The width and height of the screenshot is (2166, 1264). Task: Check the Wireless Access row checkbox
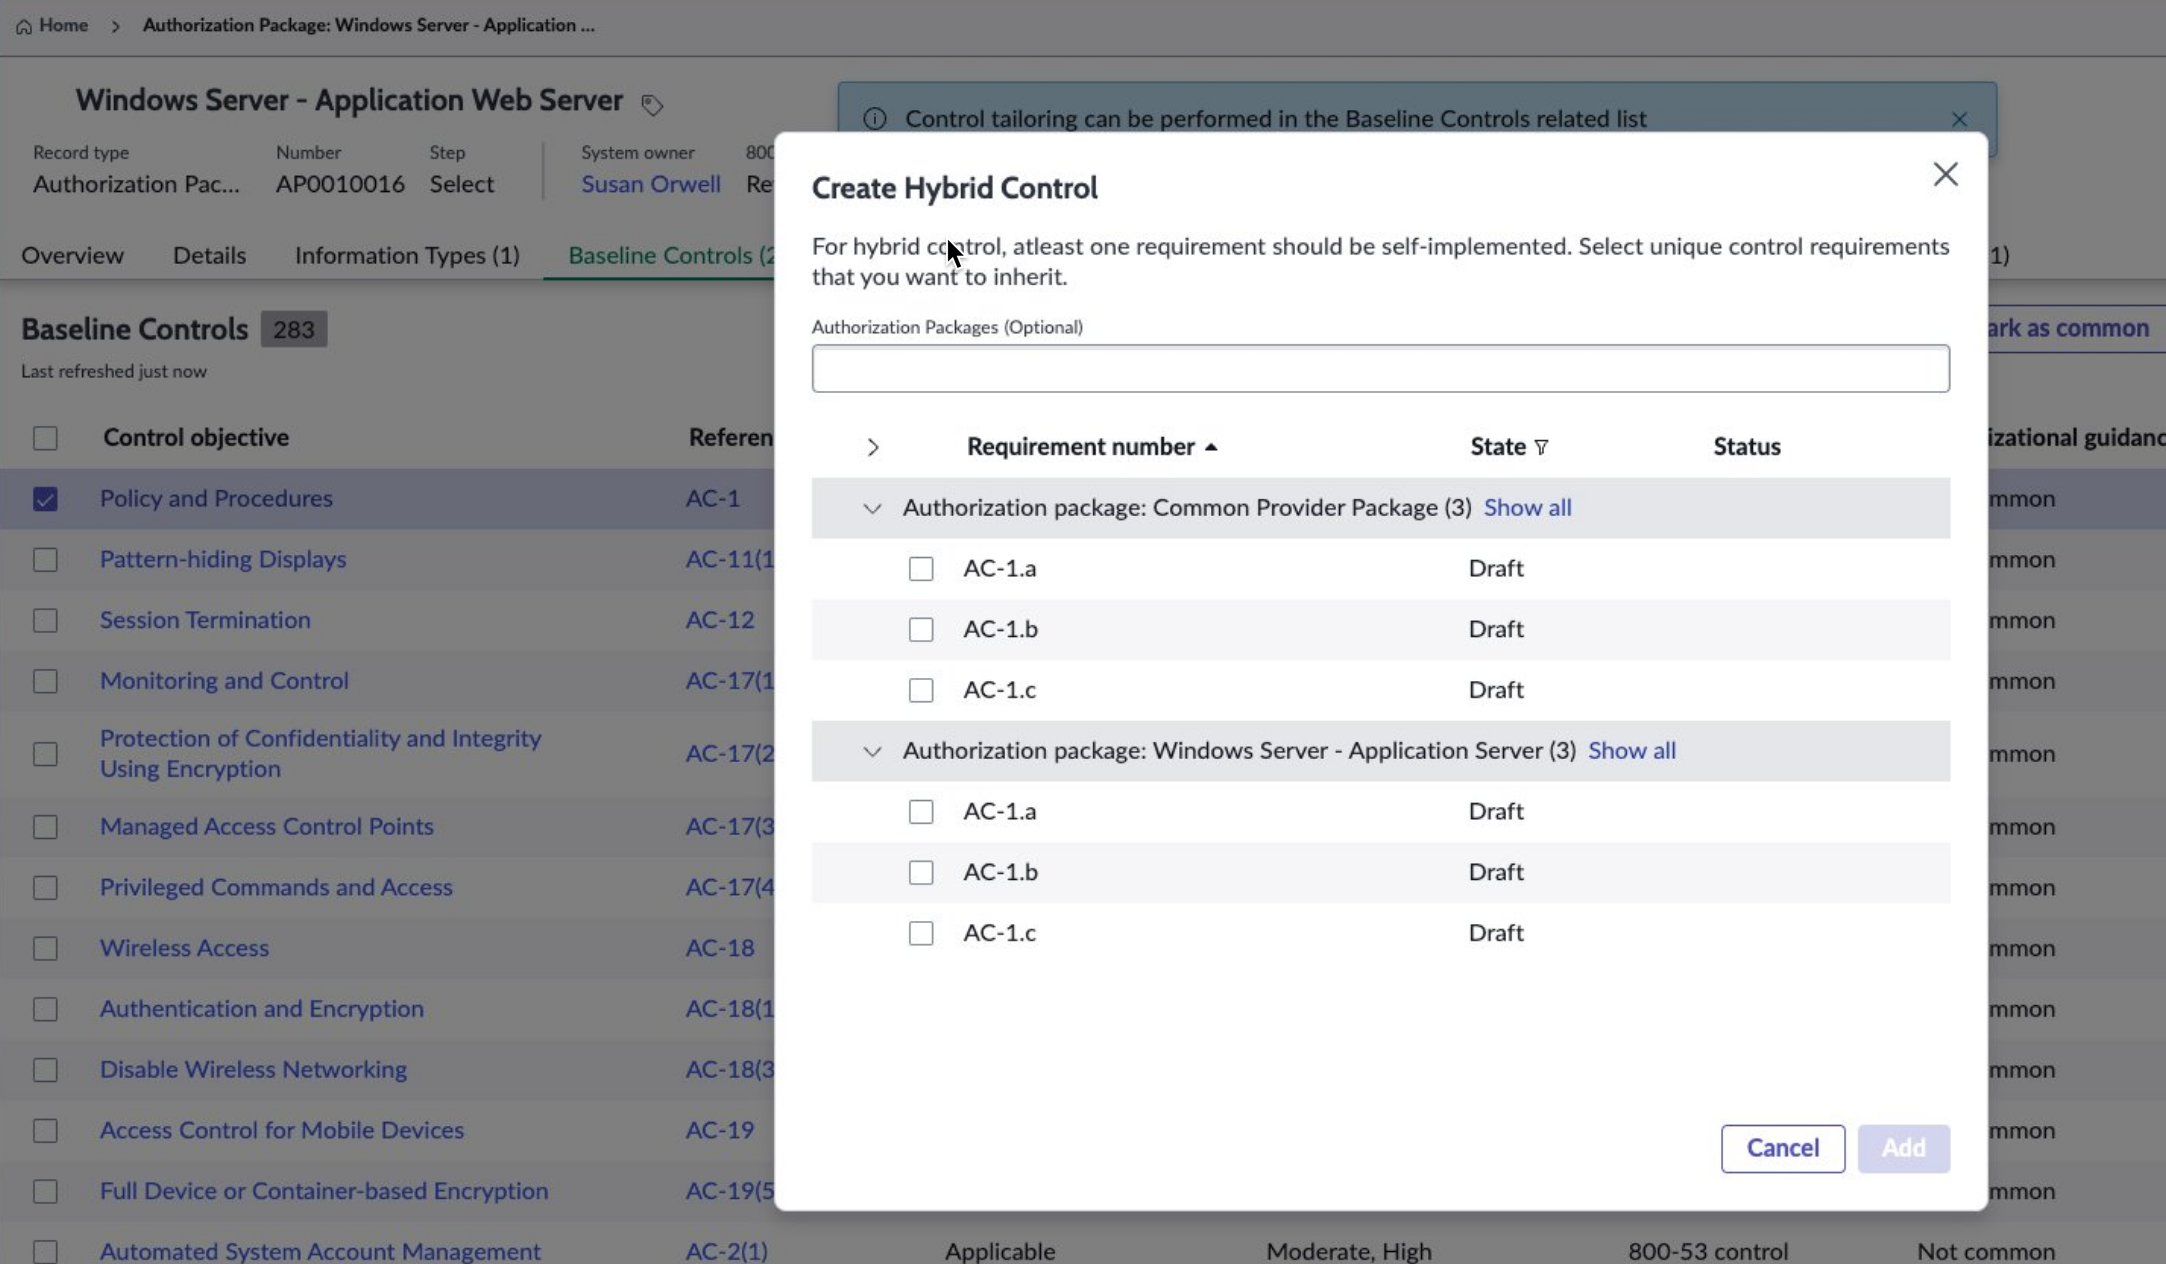(45, 948)
